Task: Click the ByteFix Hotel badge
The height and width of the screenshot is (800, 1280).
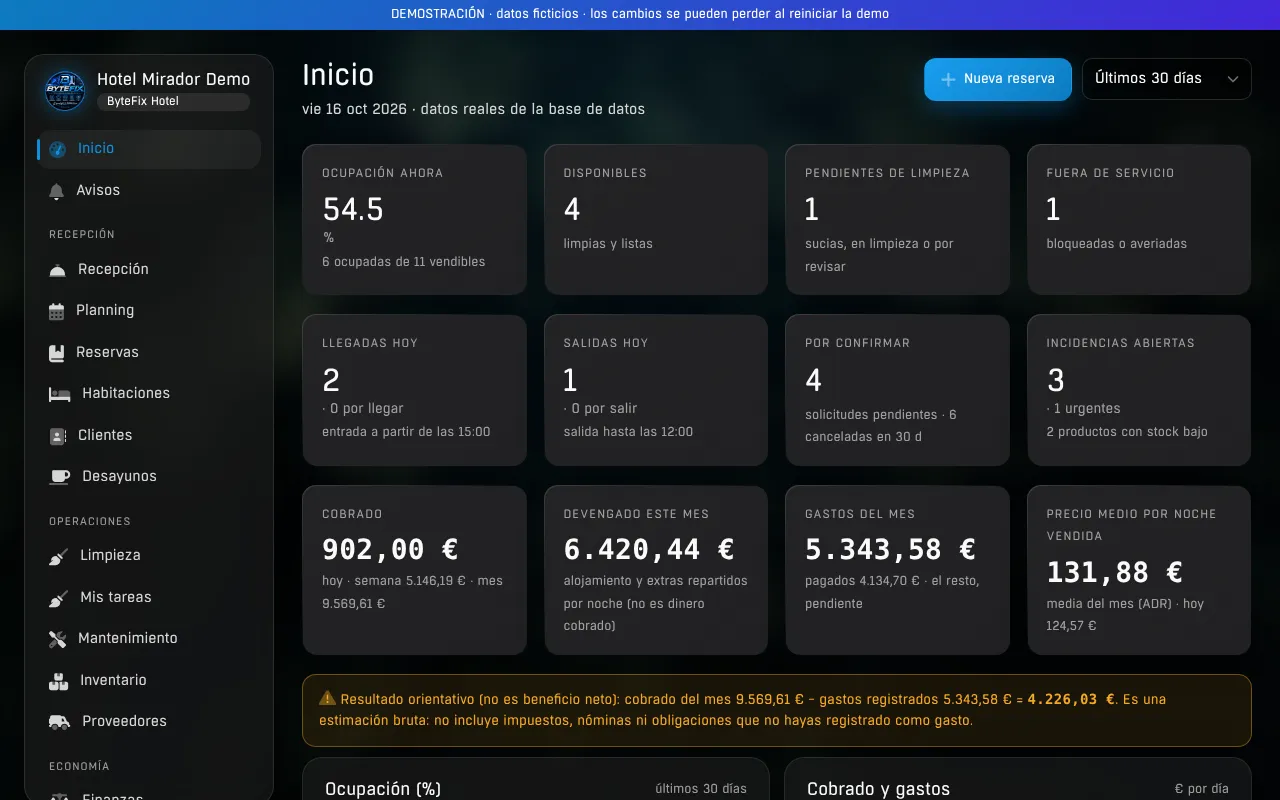Action: click(173, 102)
